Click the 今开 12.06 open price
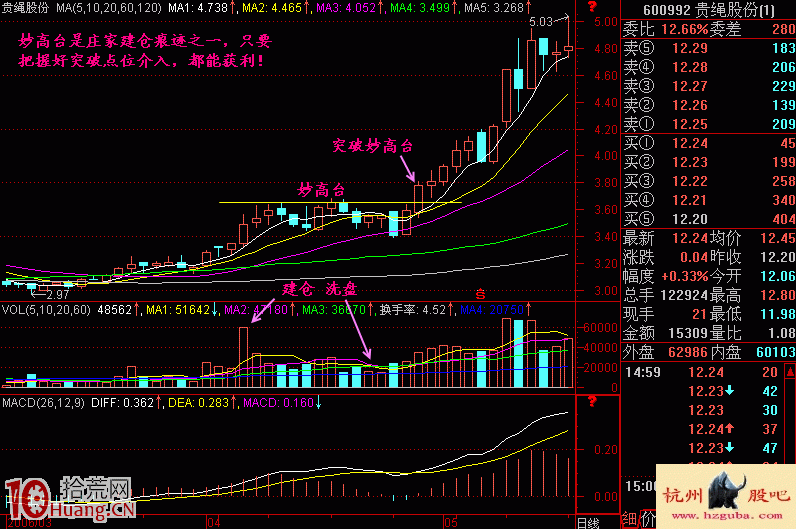796x529 pixels. pos(752,276)
